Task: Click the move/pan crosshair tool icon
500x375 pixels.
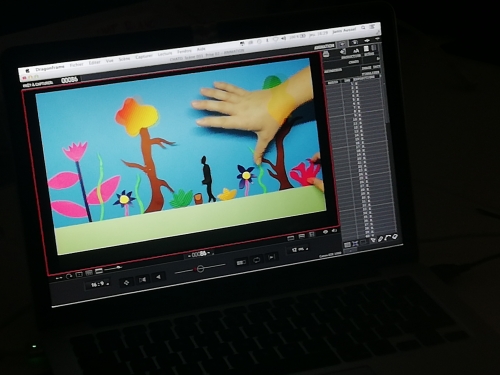Action: 126,282
